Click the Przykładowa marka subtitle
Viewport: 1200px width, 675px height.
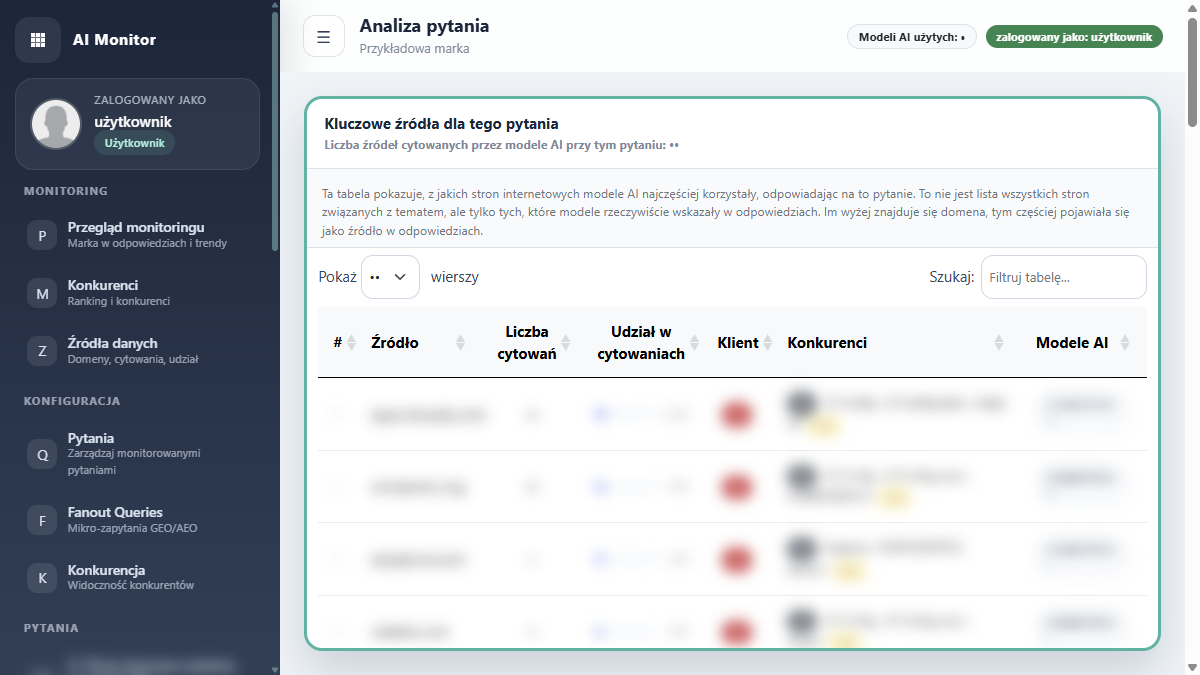click(414, 48)
